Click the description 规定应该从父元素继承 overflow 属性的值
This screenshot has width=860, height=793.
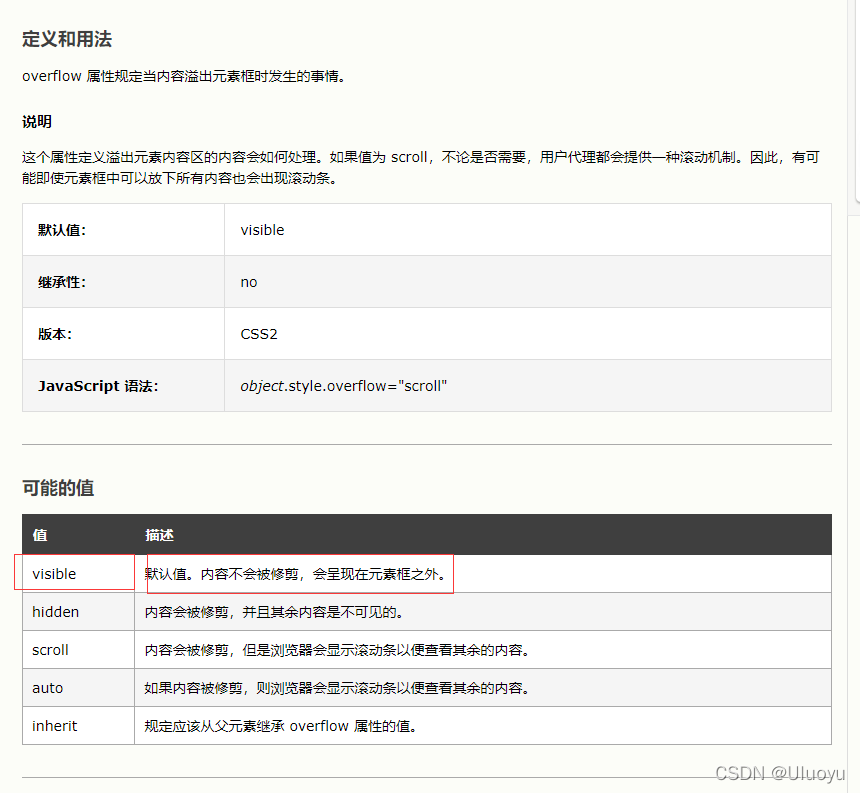coord(281,726)
